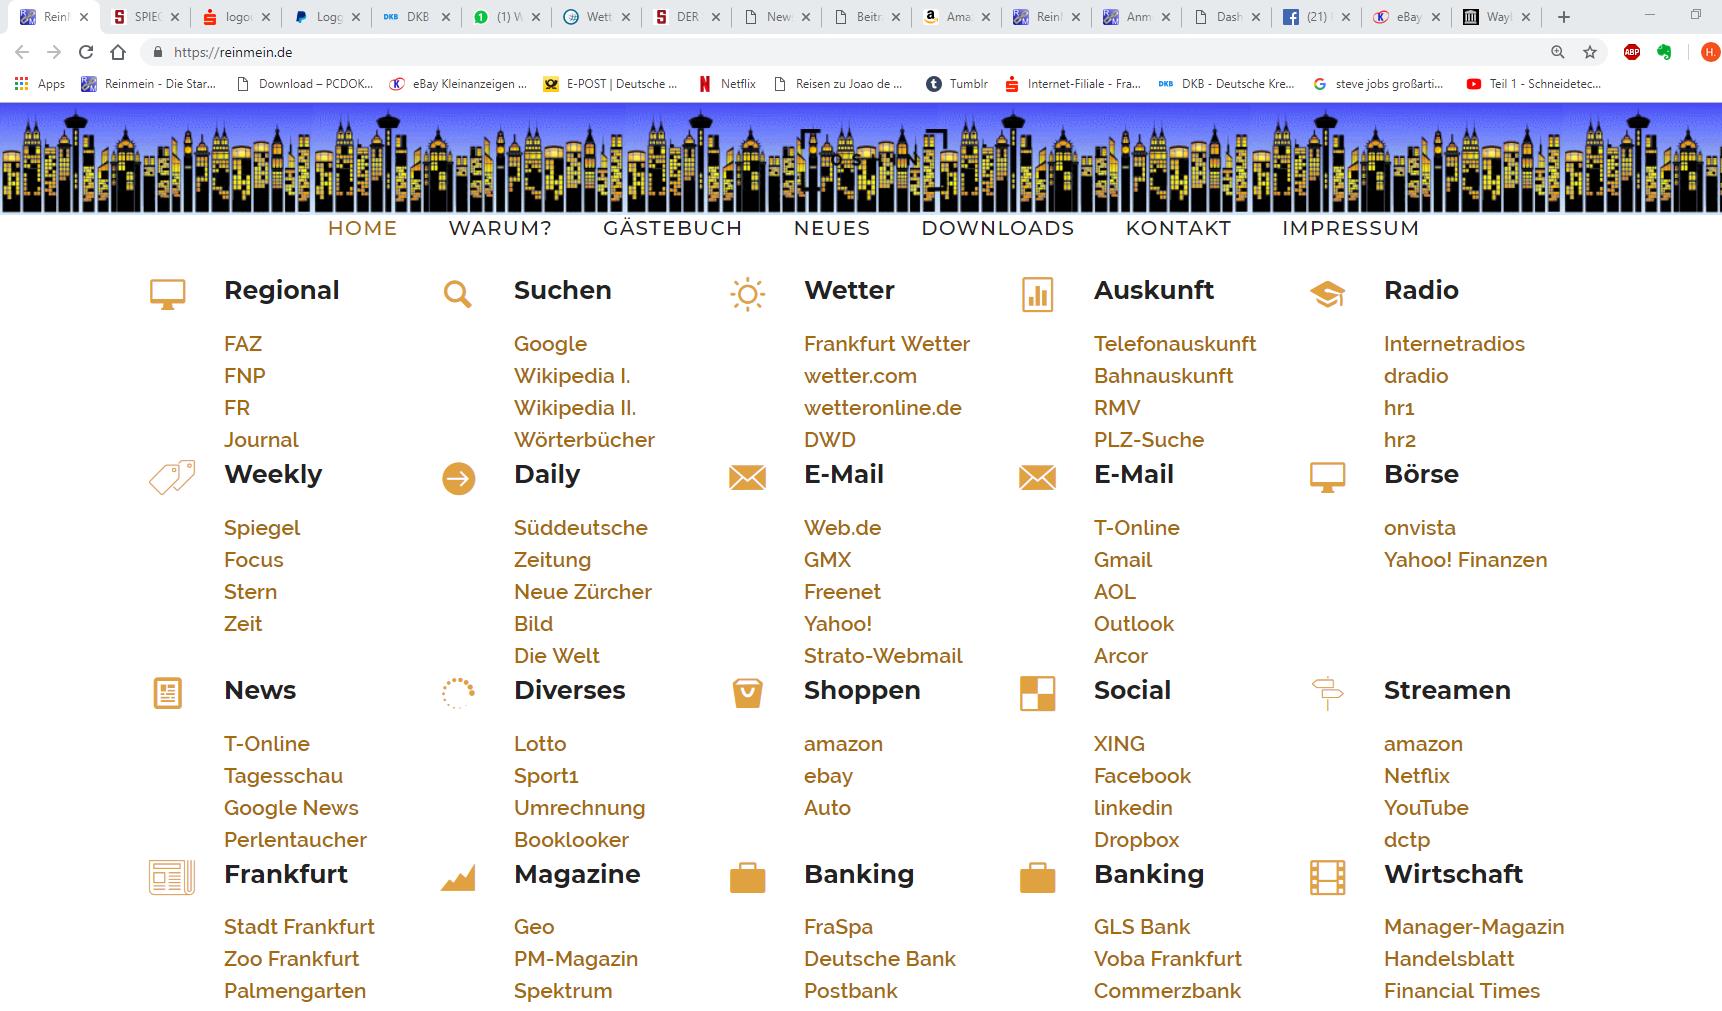Click the bar chart icon beside Auskunft
Image resolution: width=1722 pixels, height=1011 pixels.
pyautogui.click(x=1037, y=294)
